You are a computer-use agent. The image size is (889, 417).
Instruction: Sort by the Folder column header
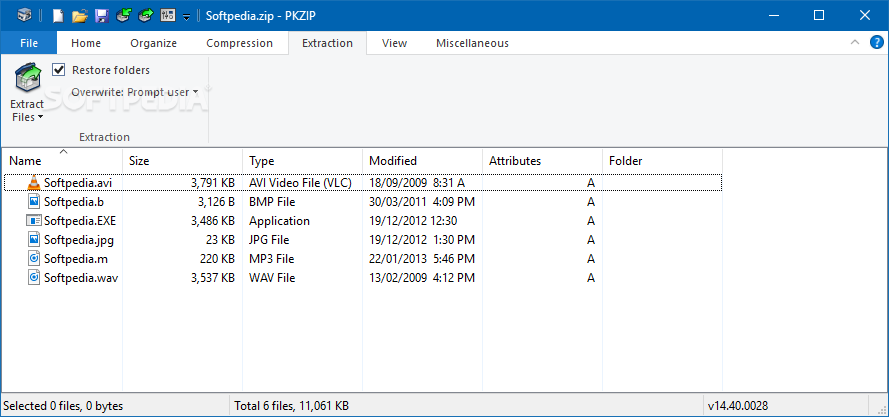[x=662, y=161]
